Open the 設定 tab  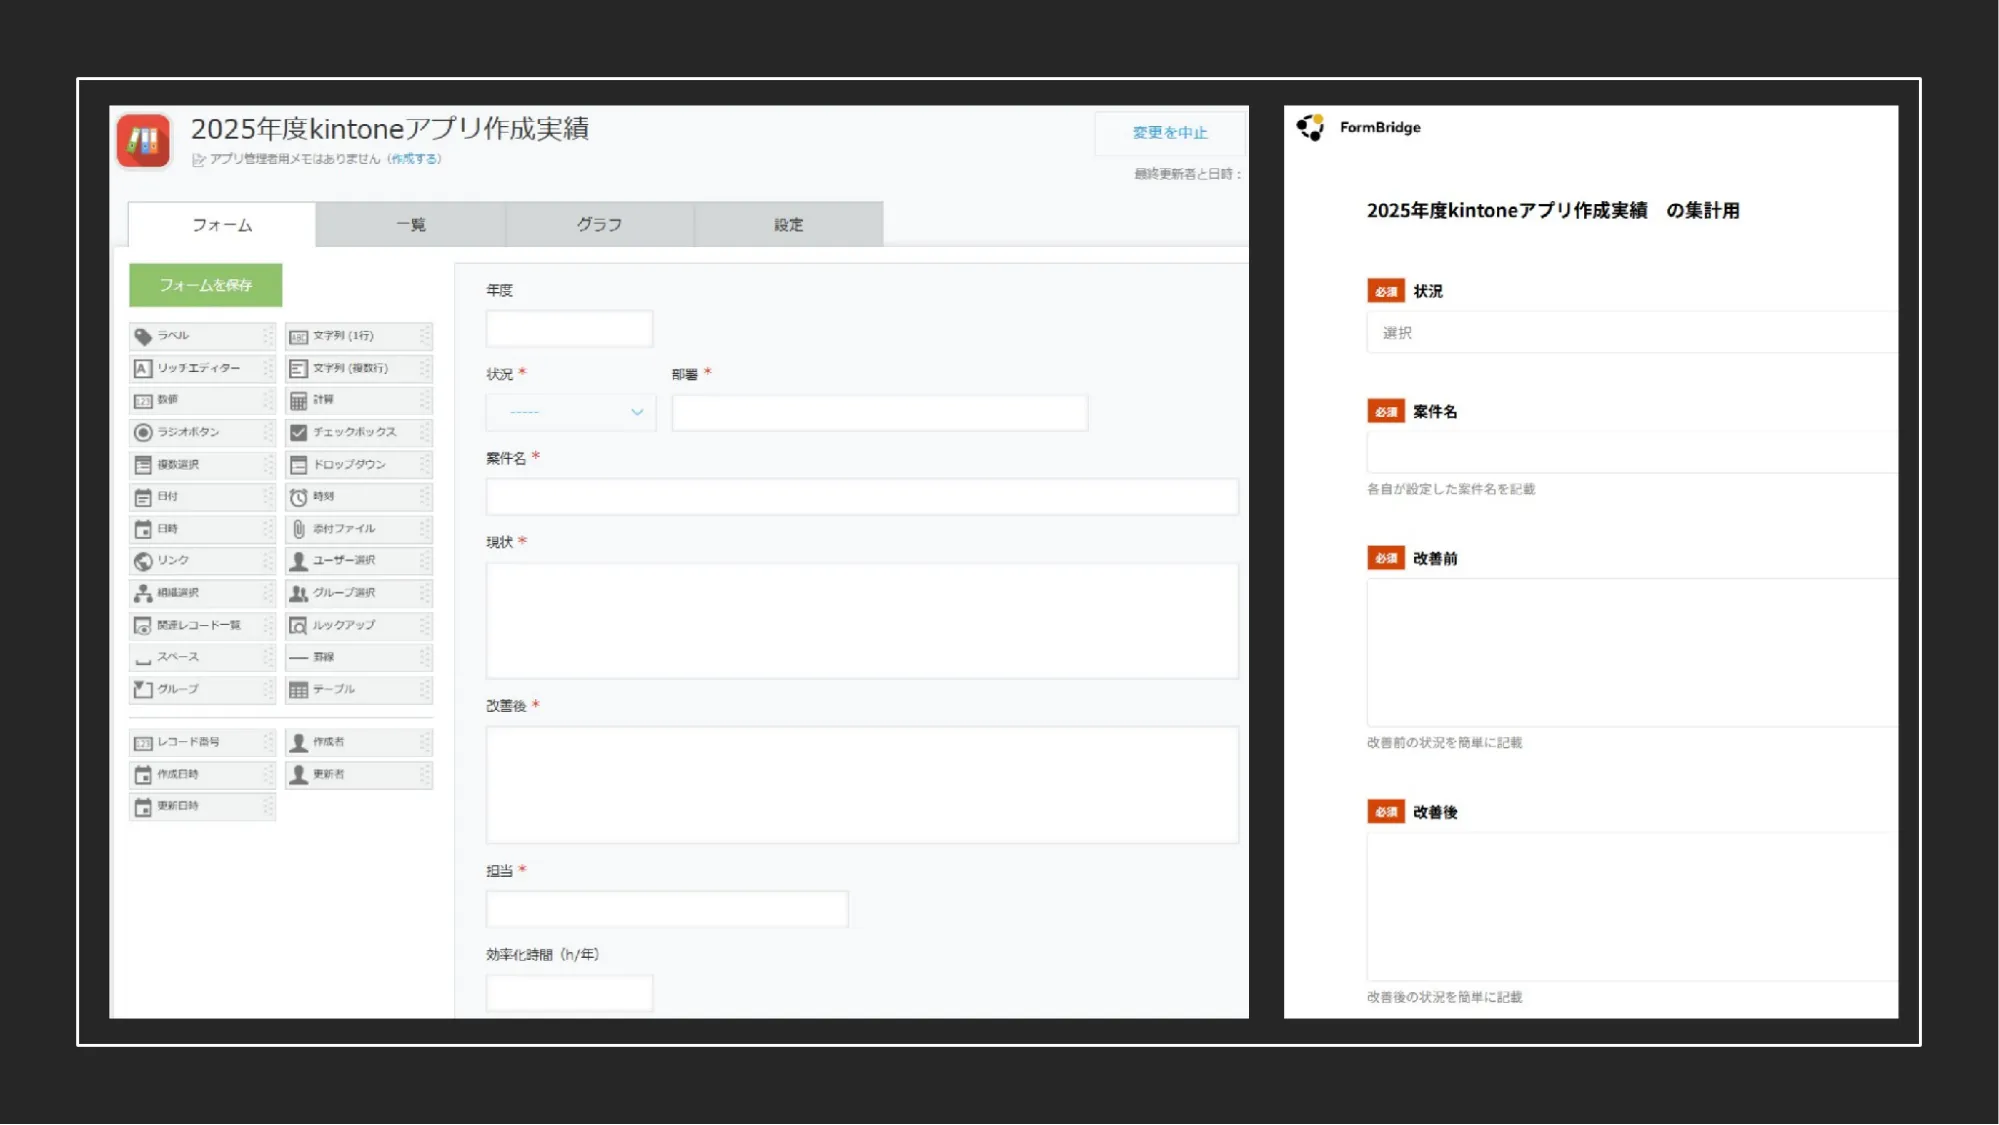click(789, 225)
